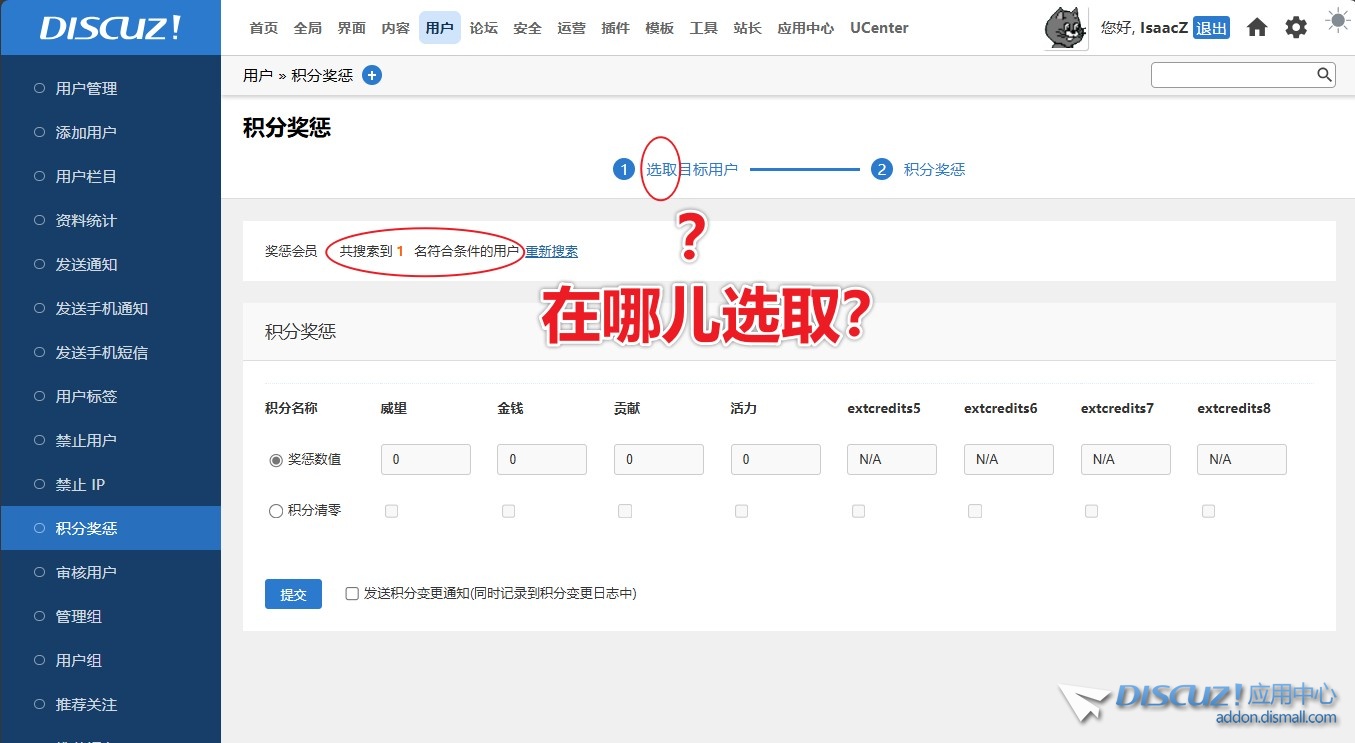Viewport: 1355px width, 743px height.
Task: Click step 1 circle for 选取目标用户
Action: click(624, 170)
